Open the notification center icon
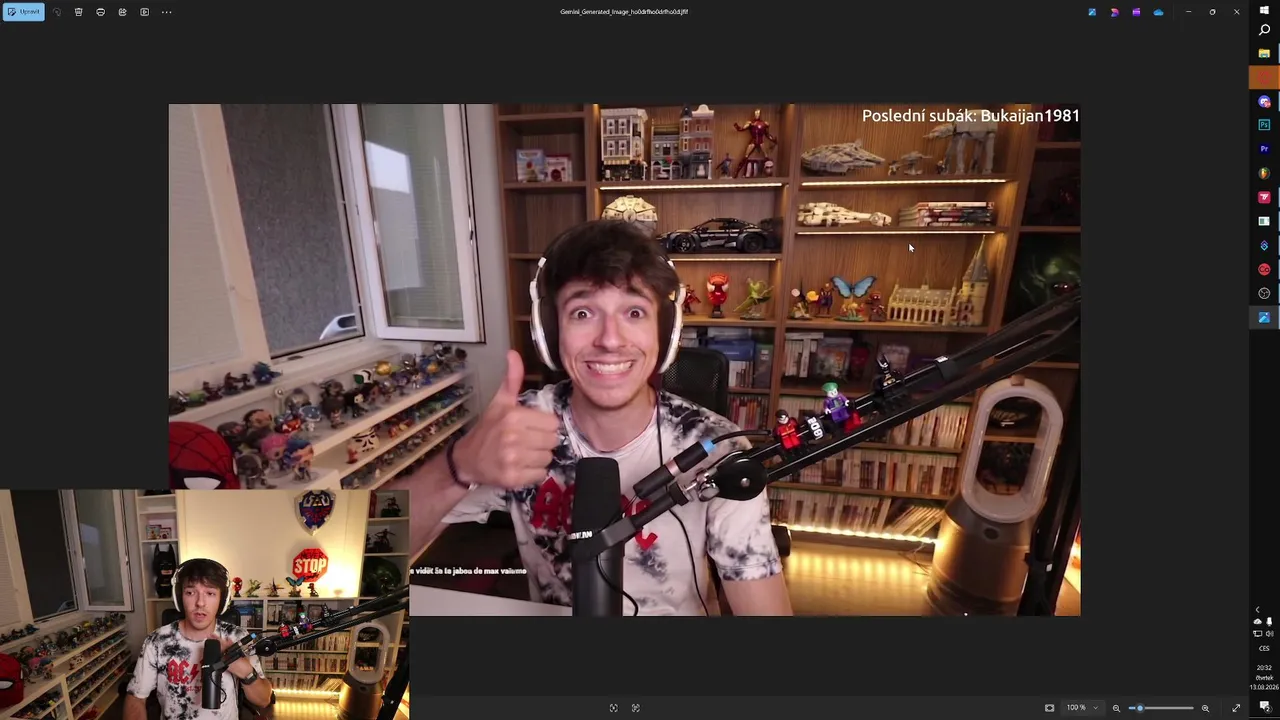1280x720 pixels. [1264, 707]
